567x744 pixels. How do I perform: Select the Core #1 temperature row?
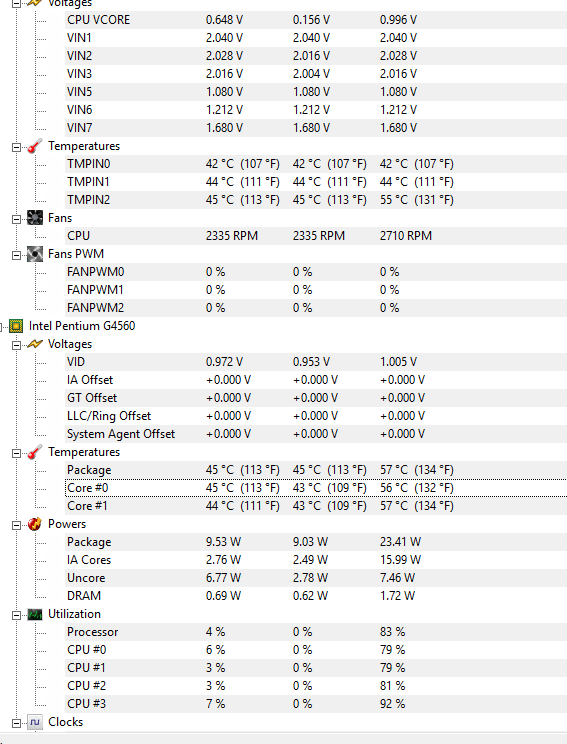click(x=316, y=506)
